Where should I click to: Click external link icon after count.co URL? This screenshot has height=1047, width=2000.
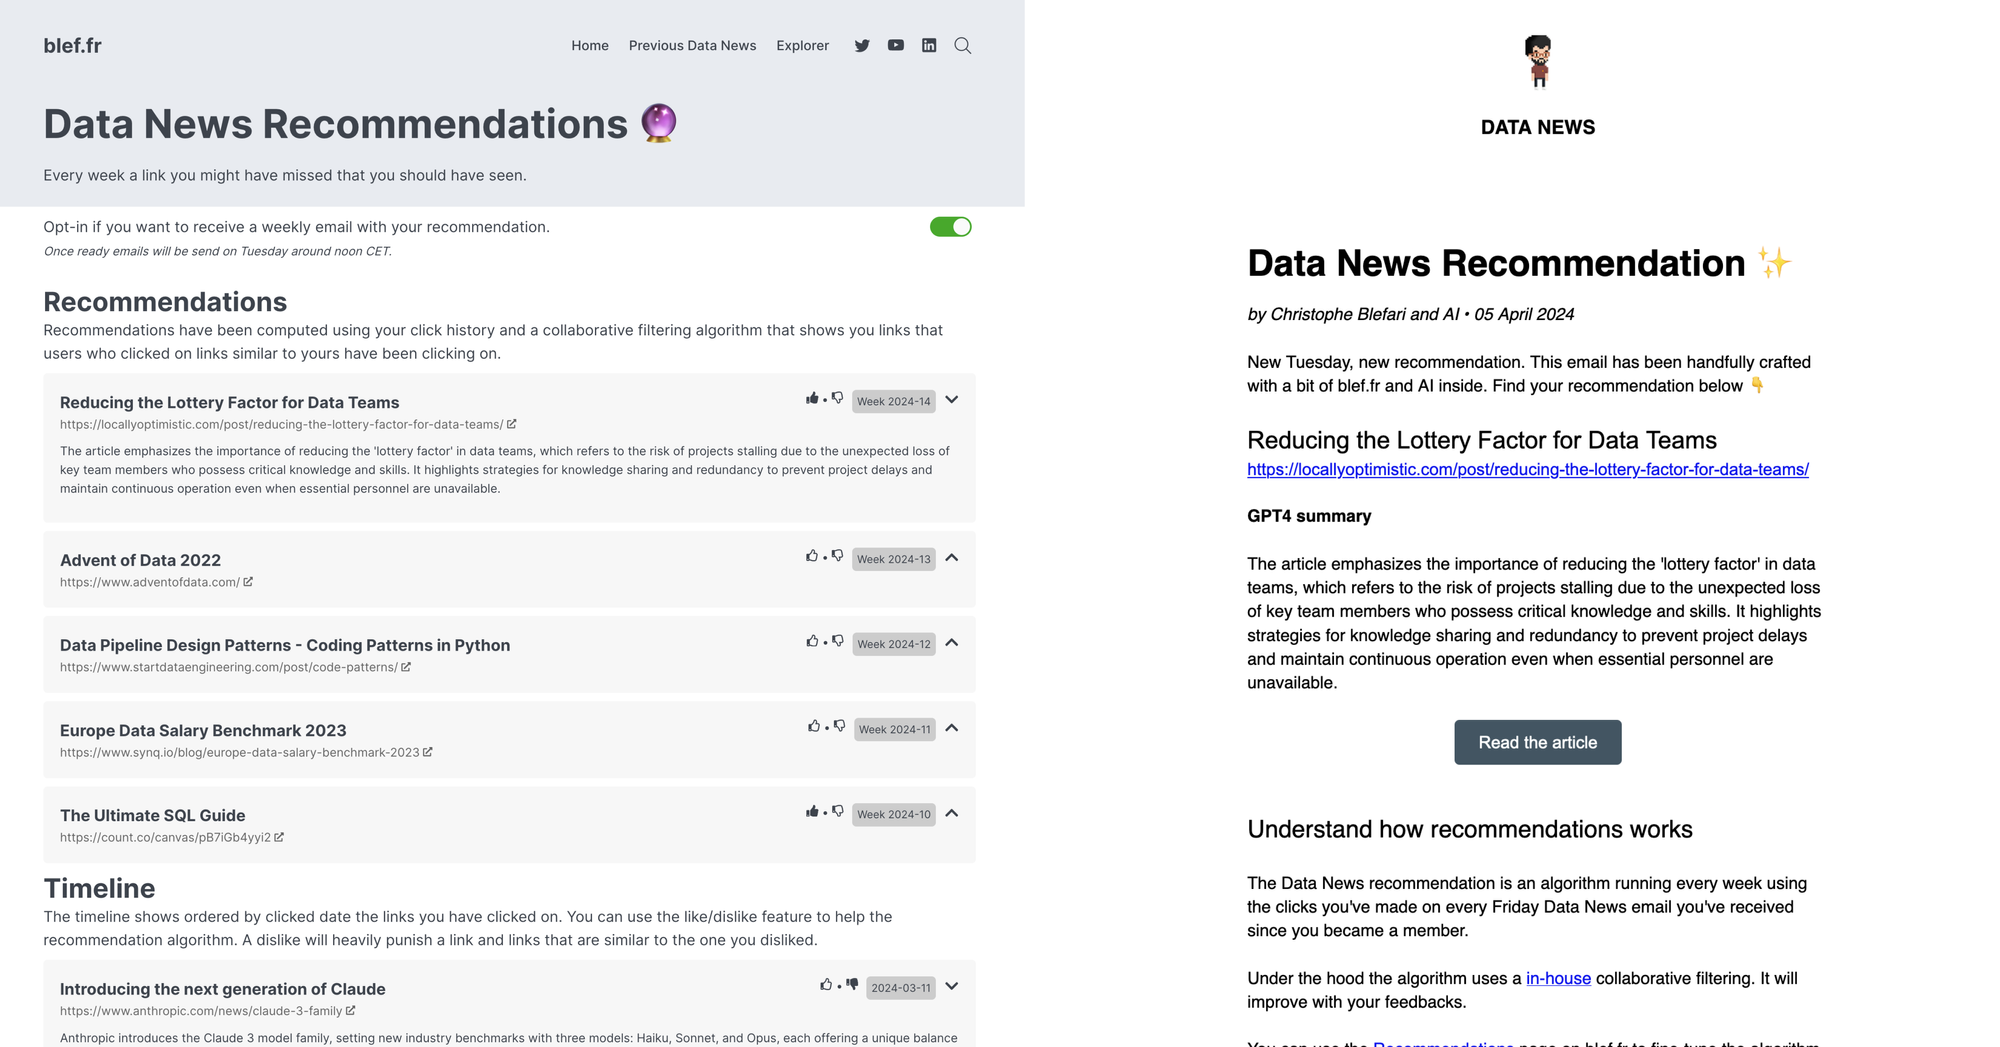pyautogui.click(x=279, y=837)
